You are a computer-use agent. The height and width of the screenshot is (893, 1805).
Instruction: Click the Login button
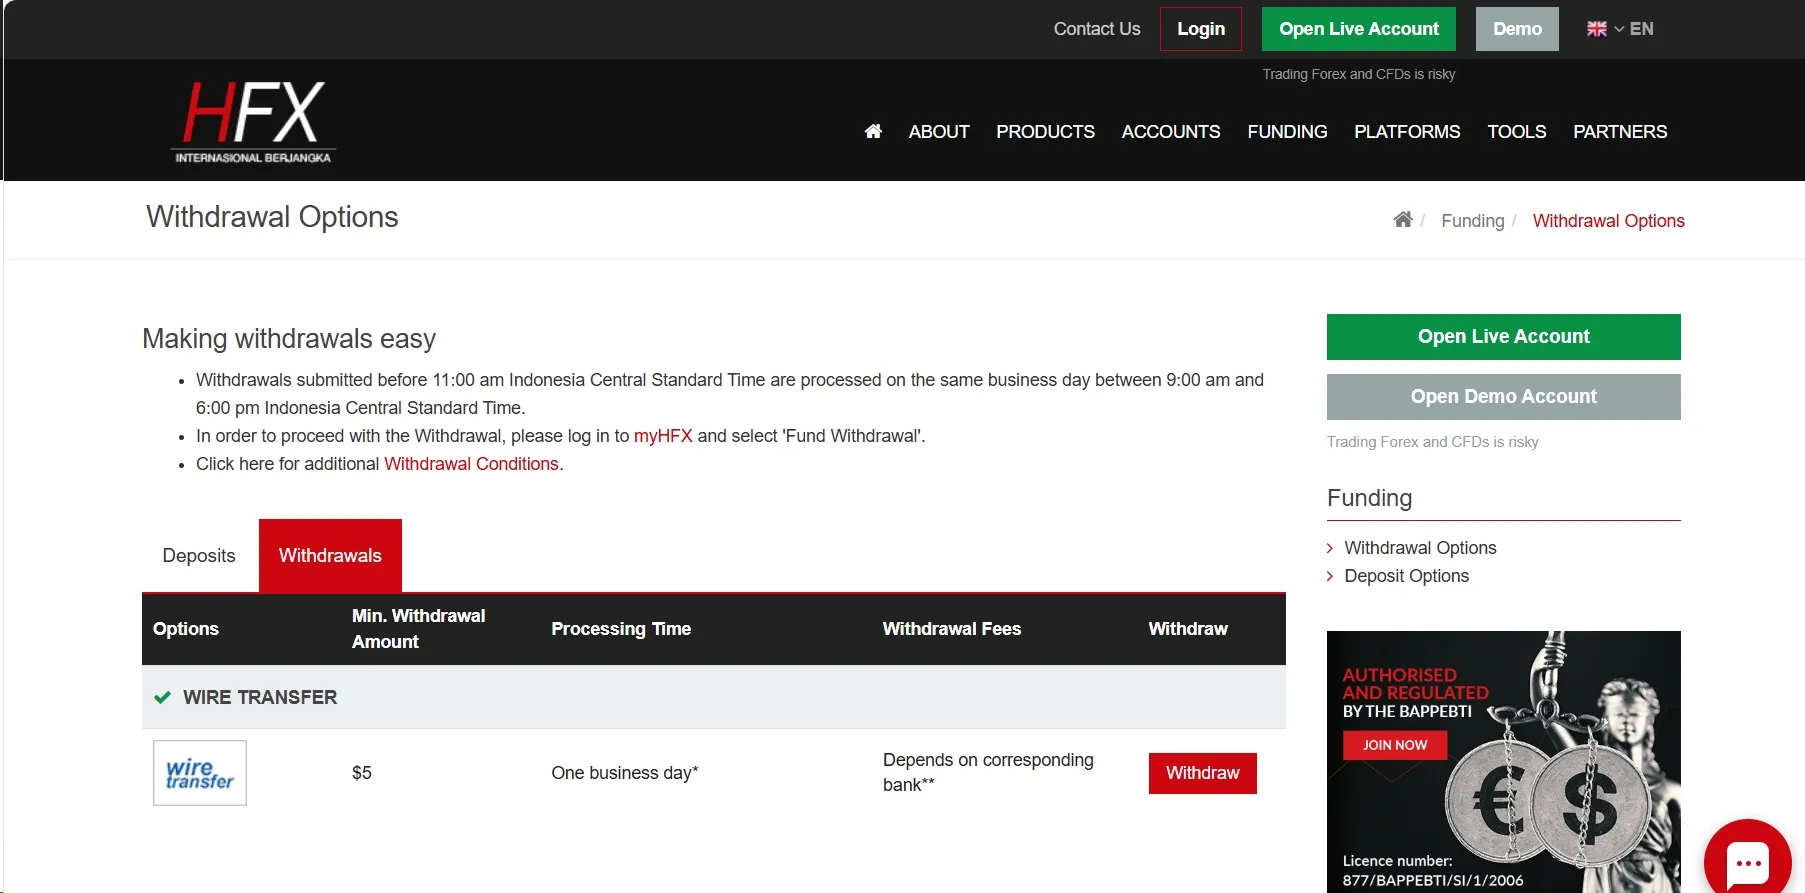[x=1201, y=29]
